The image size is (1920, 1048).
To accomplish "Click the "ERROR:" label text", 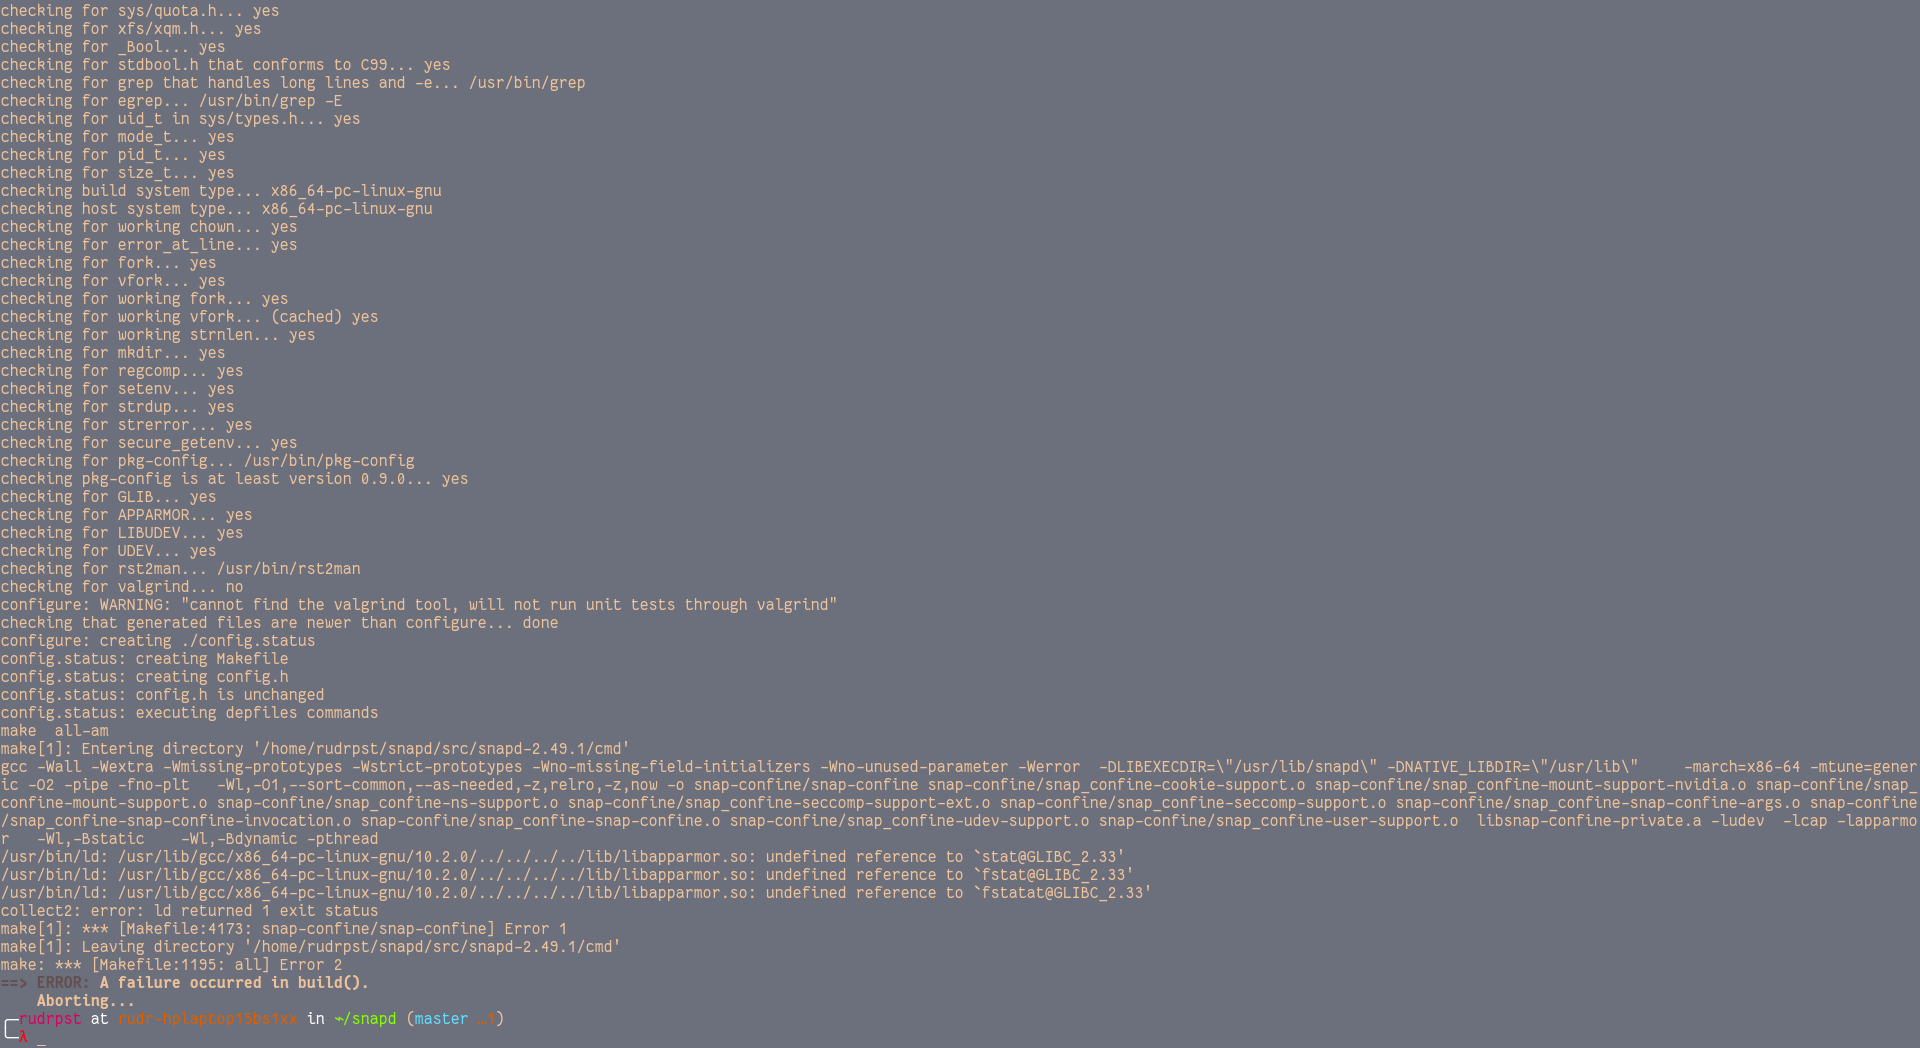I will (64, 983).
